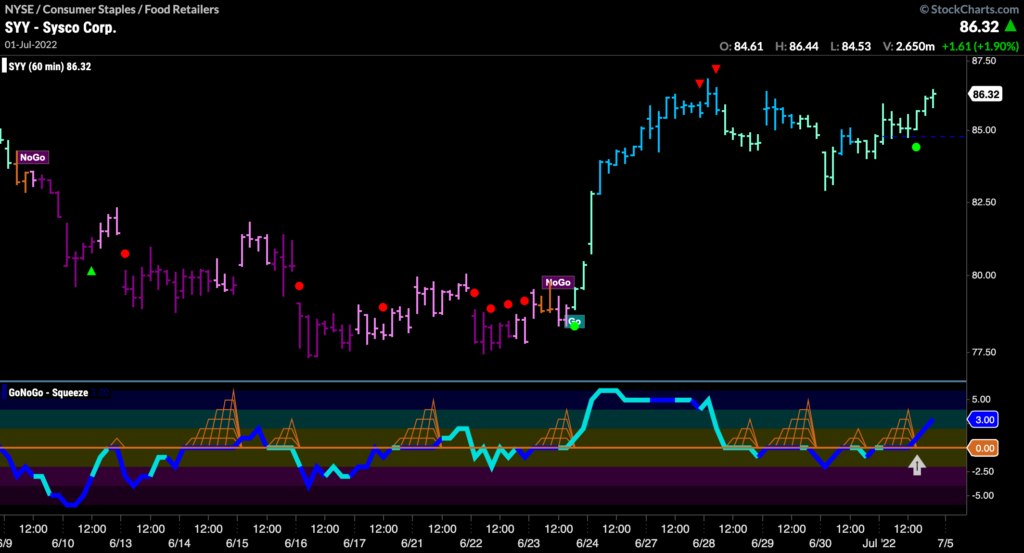Click the 6/22 date on the time axis
This screenshot has height=553, width=1024.
(x=471, y=543)
